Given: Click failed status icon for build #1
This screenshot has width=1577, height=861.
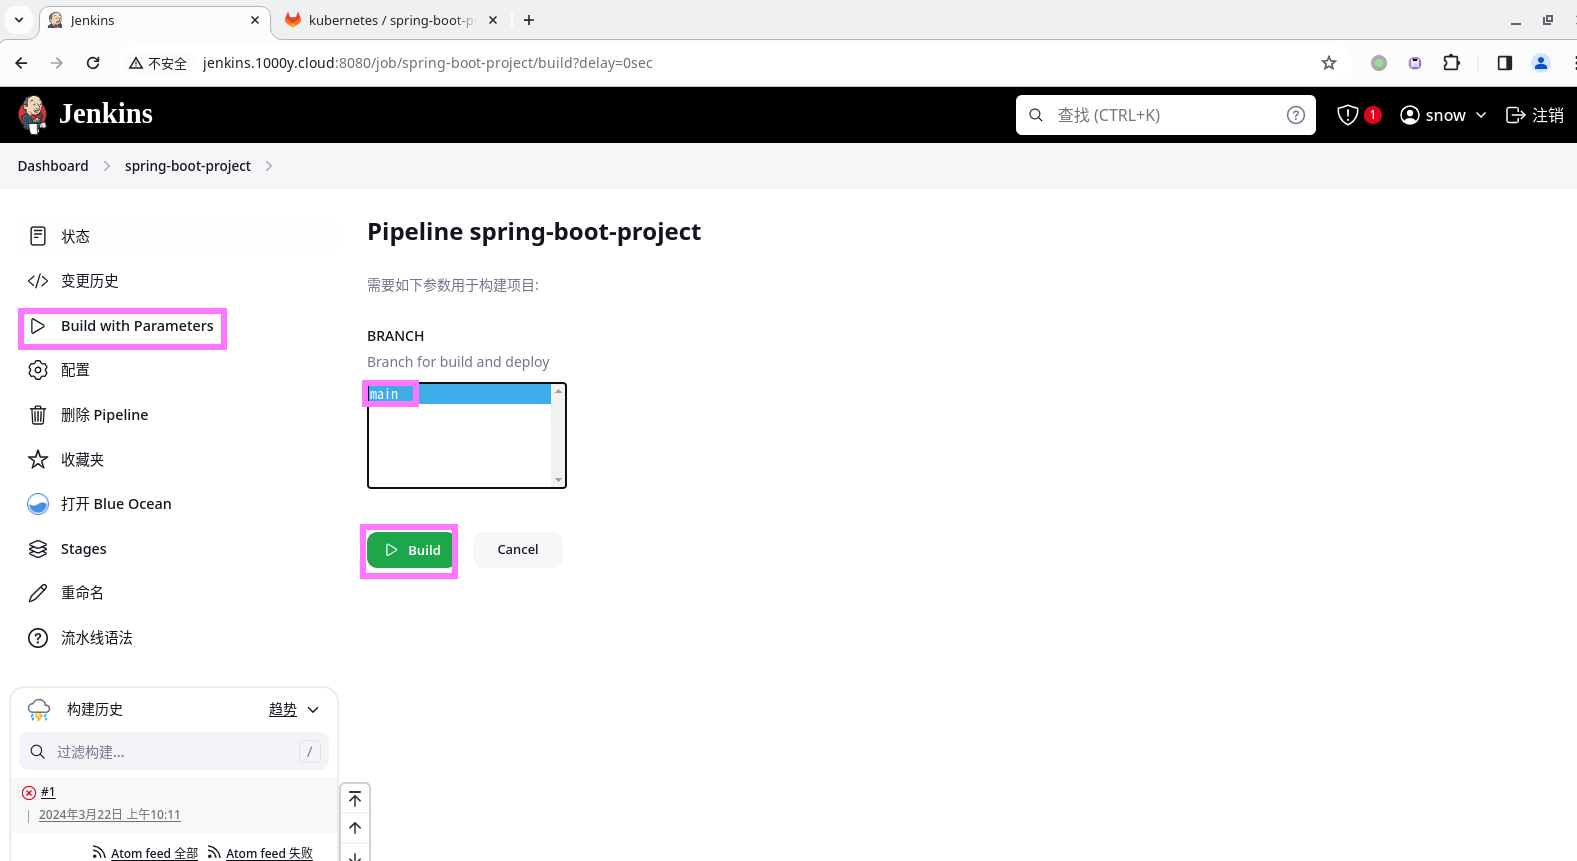Looking at the screenshot, I should click(x=29, y=792).
